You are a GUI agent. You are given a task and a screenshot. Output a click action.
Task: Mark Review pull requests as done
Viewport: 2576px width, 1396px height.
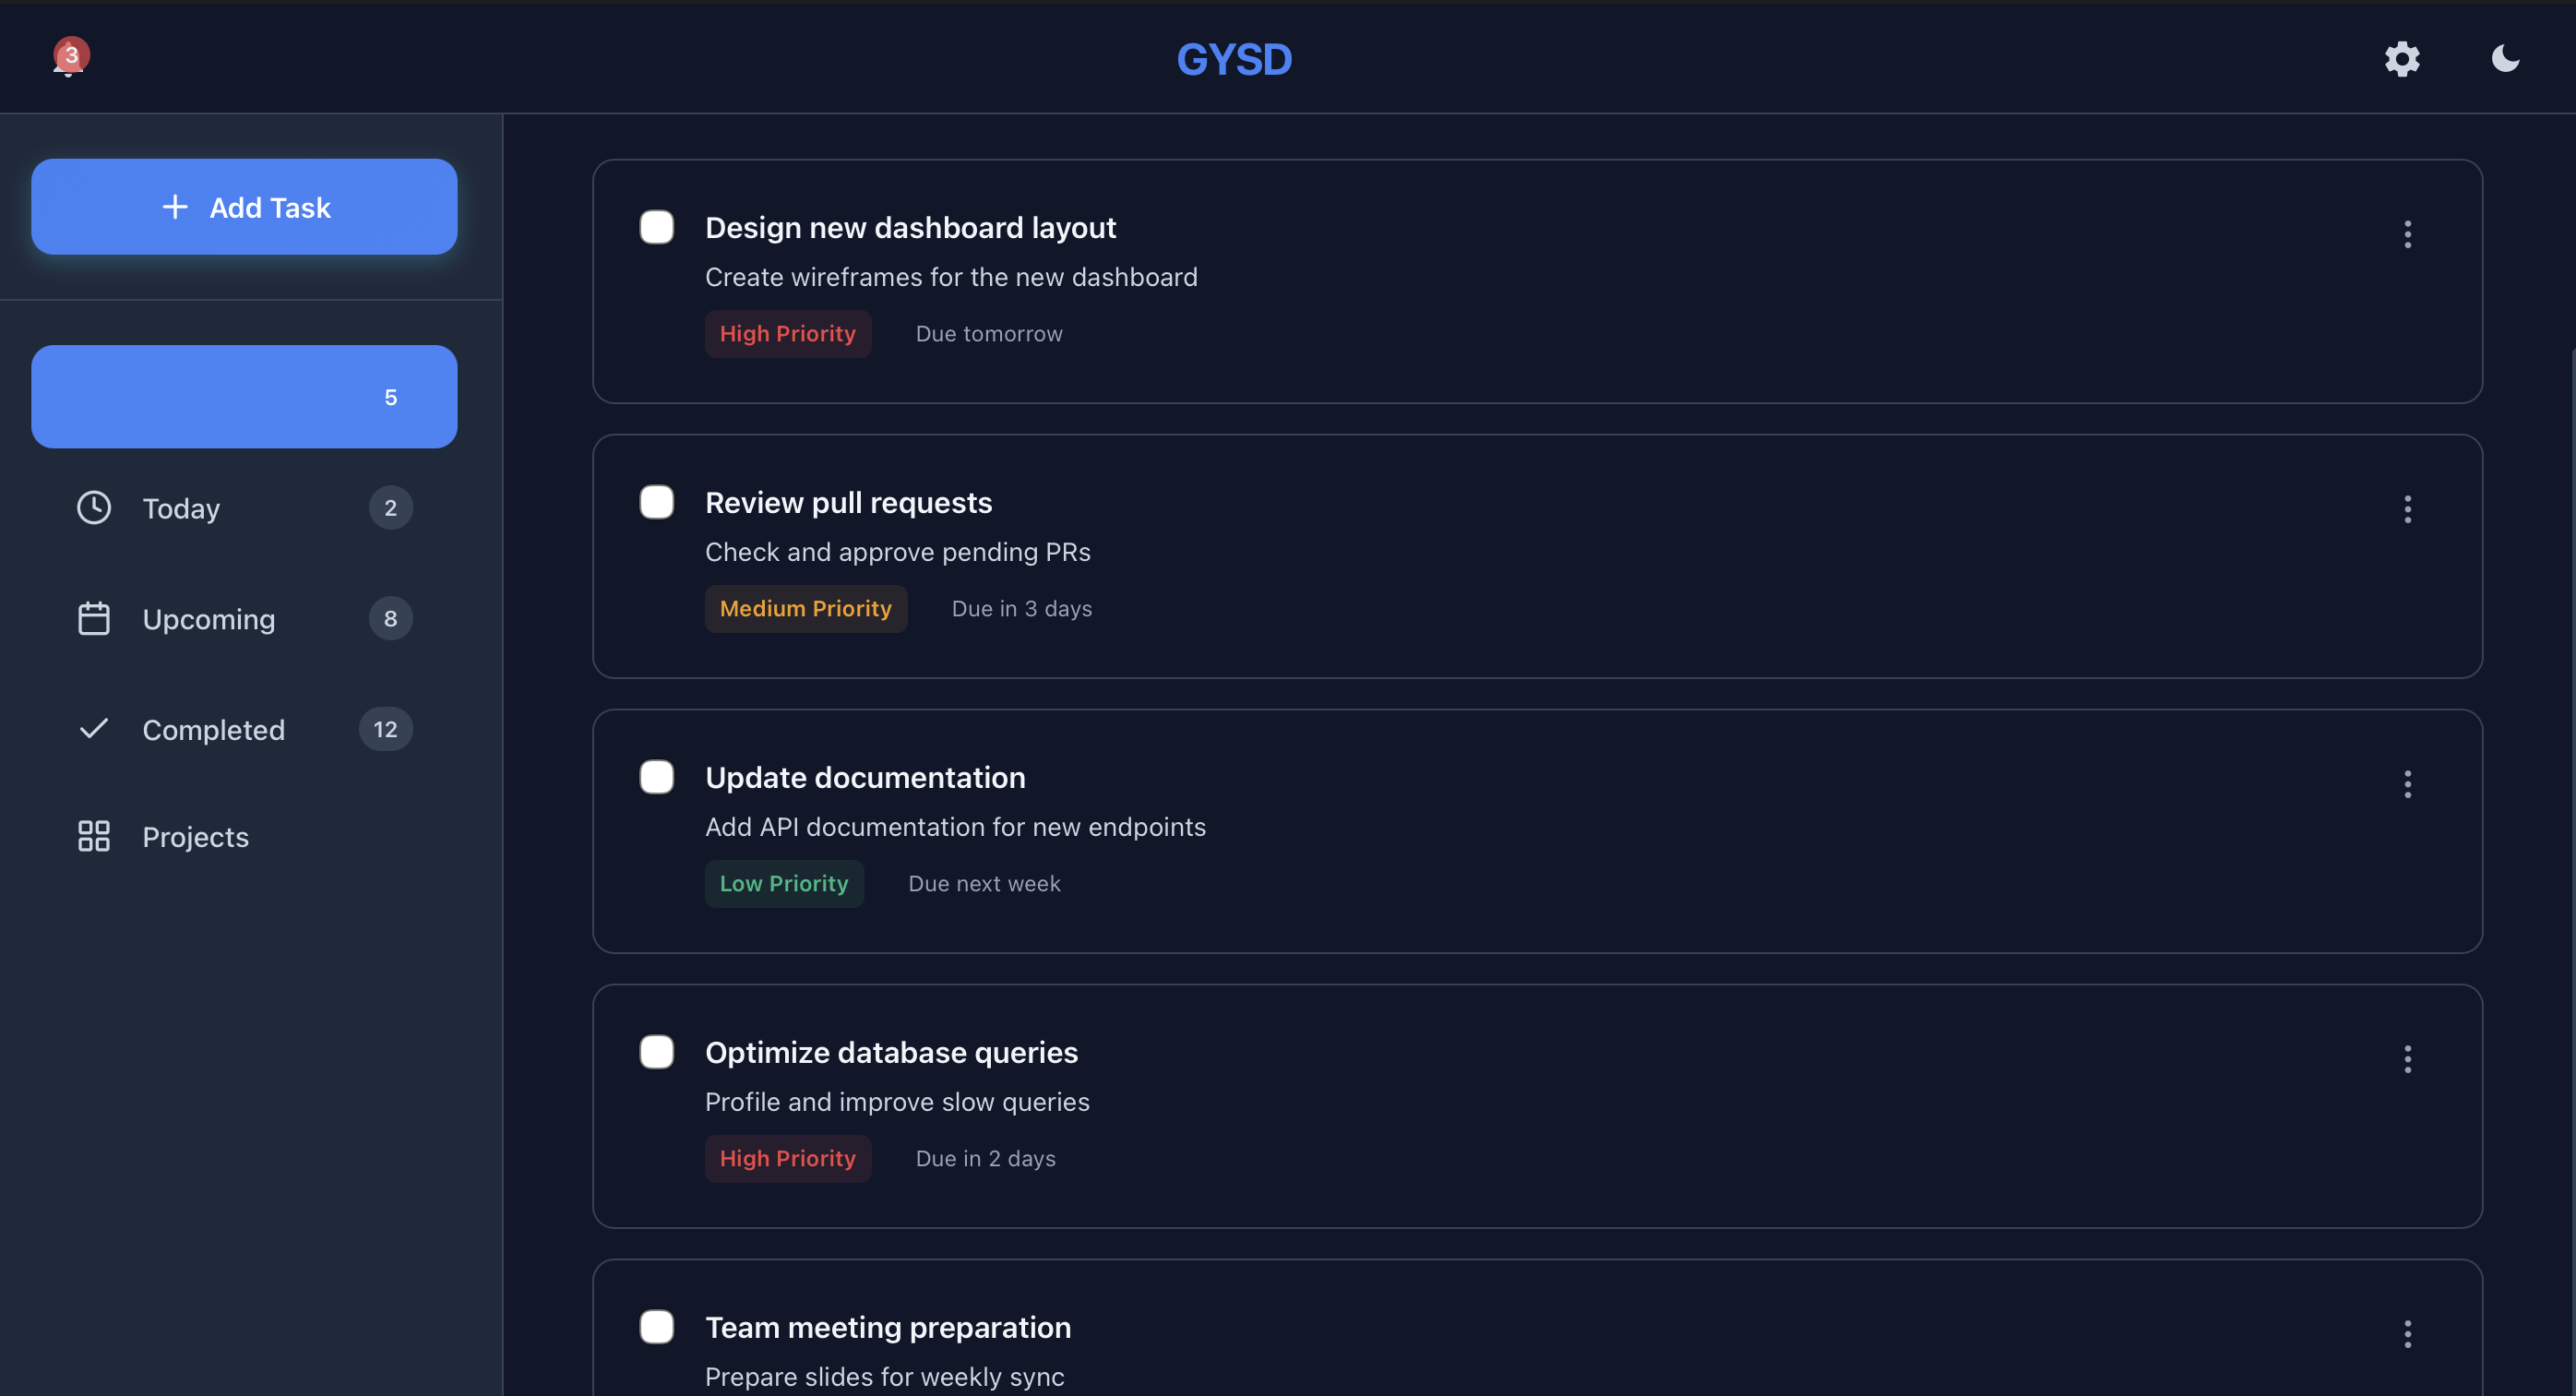[656, 502]
